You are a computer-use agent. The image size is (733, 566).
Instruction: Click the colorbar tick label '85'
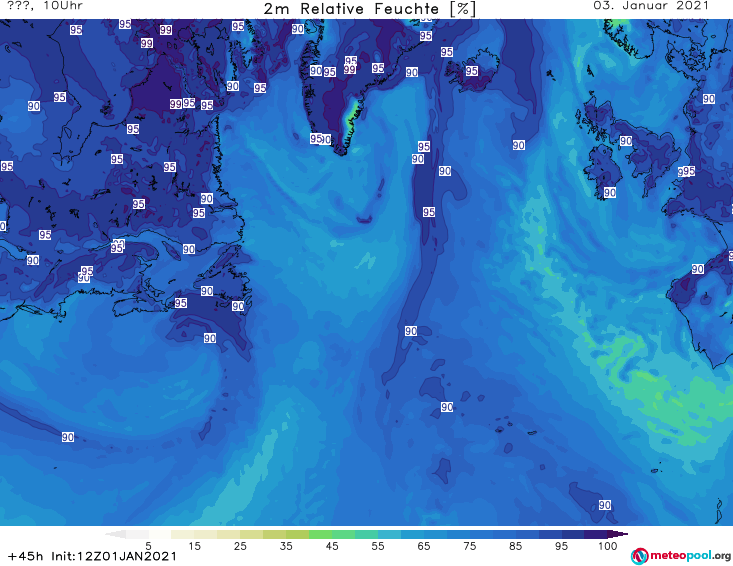pos(515,546)
